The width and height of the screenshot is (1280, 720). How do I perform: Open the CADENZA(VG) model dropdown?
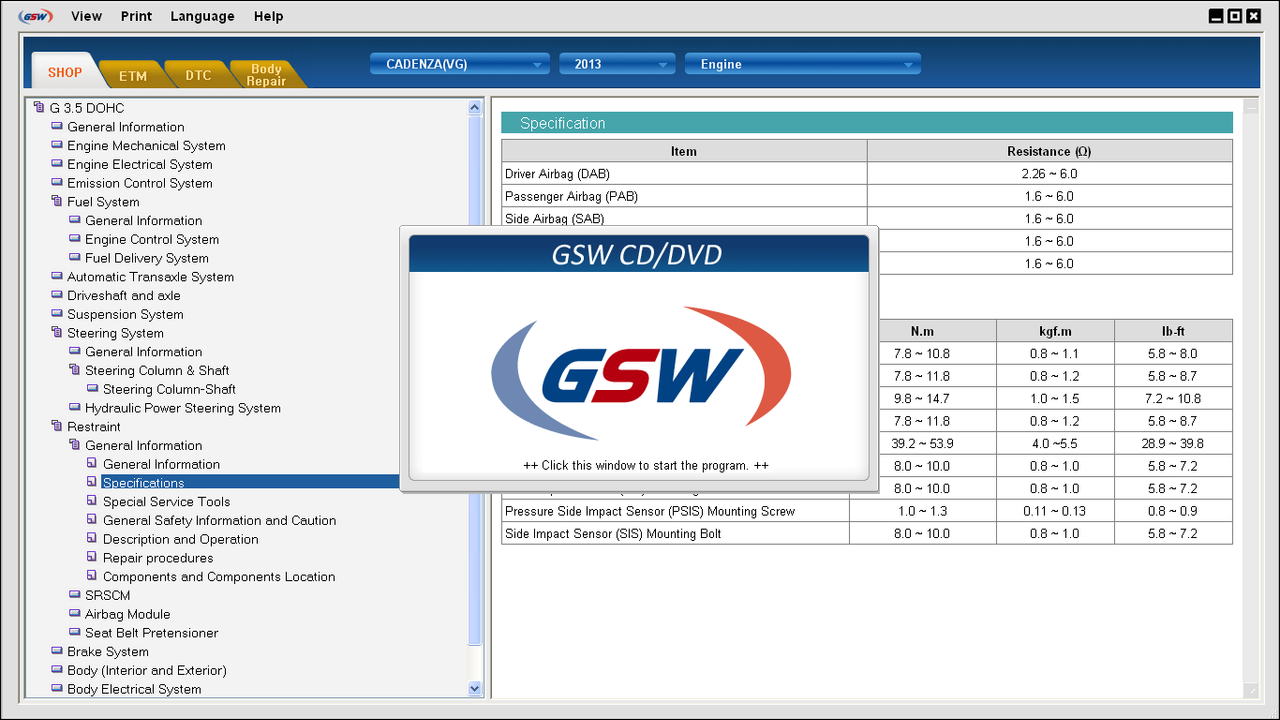coord(461,64)
